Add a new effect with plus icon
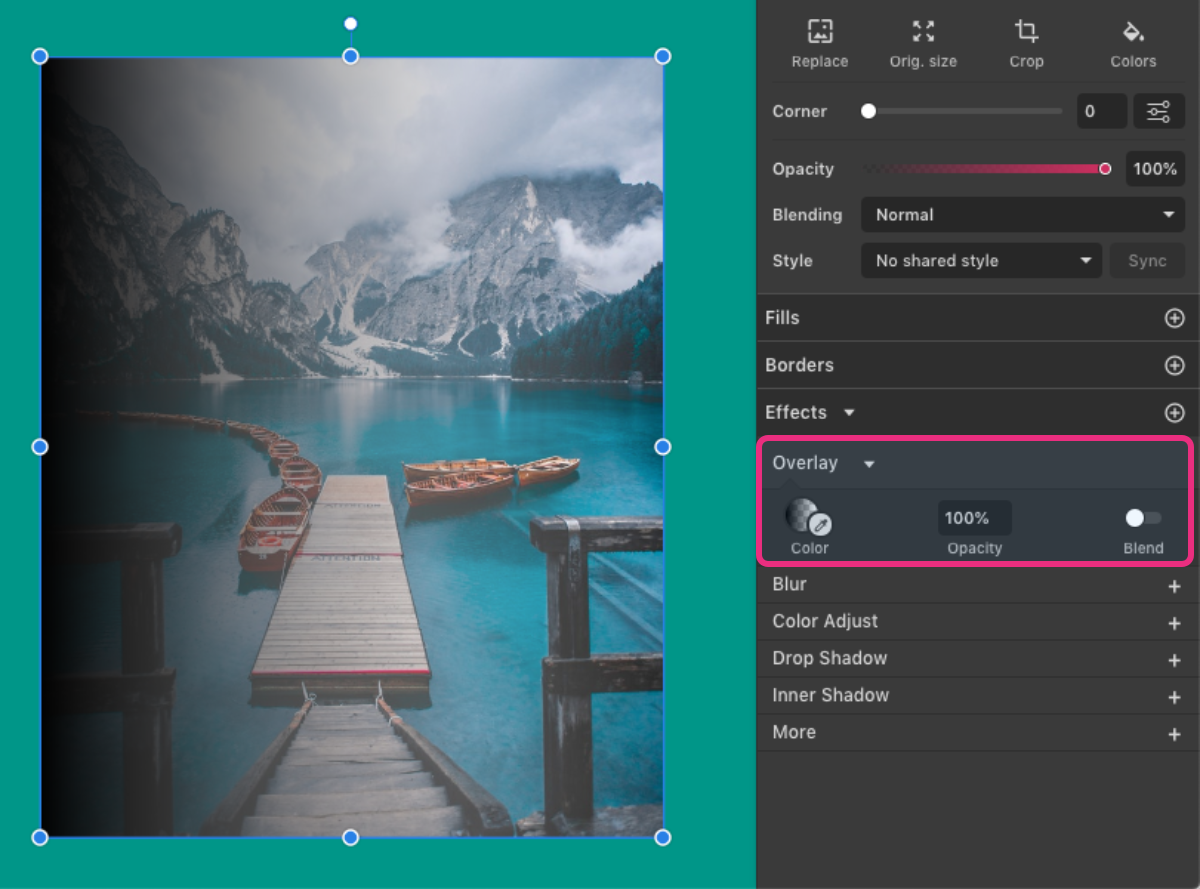Viewport: 1200px width, 889px height. (x=1174, y=413)
